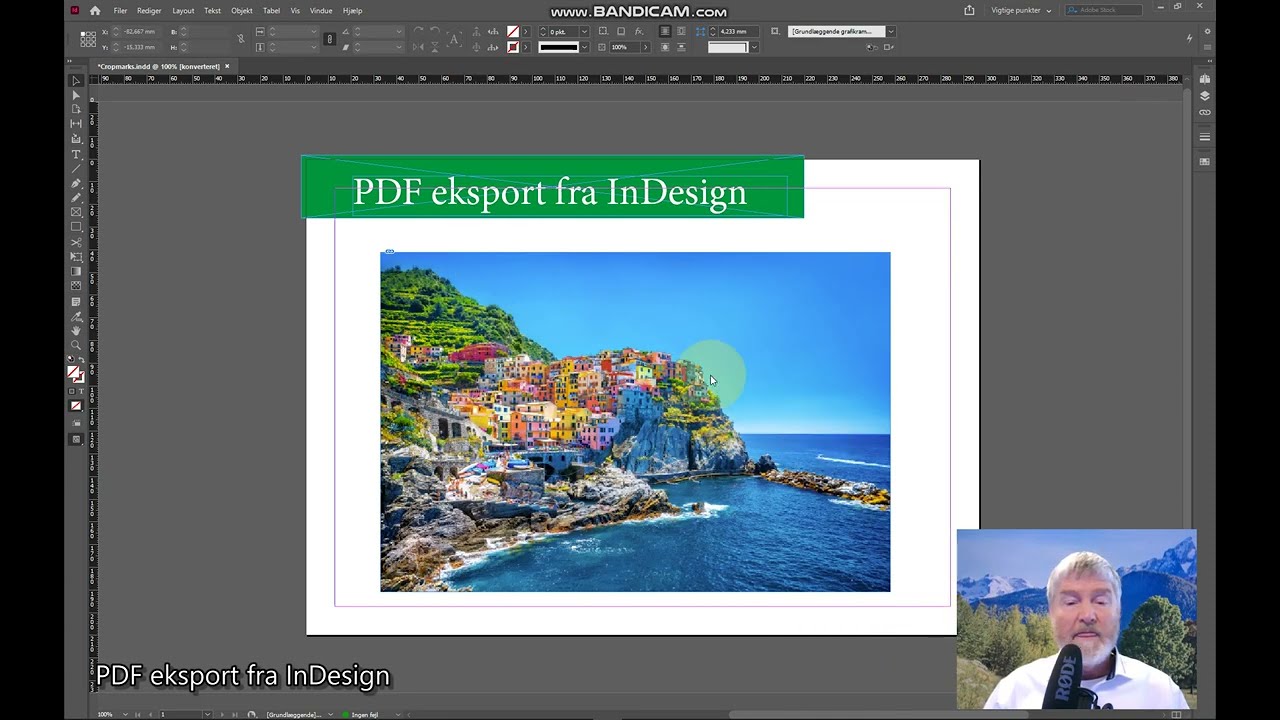Image resolution: width=1280 pixels, height=720 pixels.
Task: Switch to the Cropmarks.indd document tab
Action: click(159, 67)
